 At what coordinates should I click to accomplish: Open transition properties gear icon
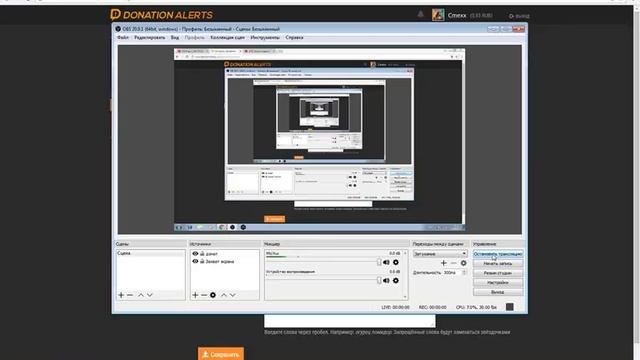pyautogui.click(x=463, y=263)
